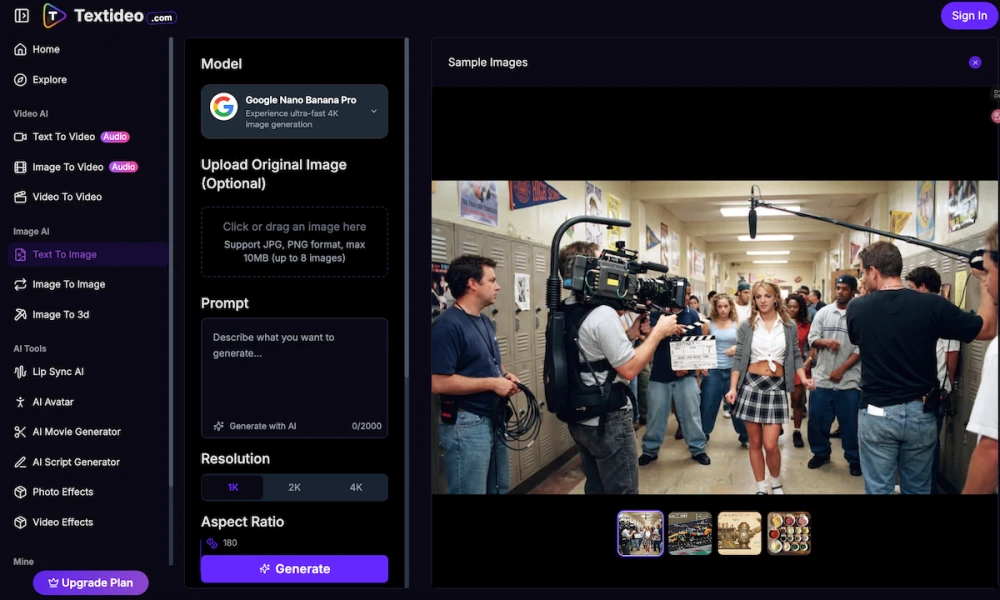Collapse the sidebar using the panel icon
This screenshot has height=600, width=1000.
[22, 15]
